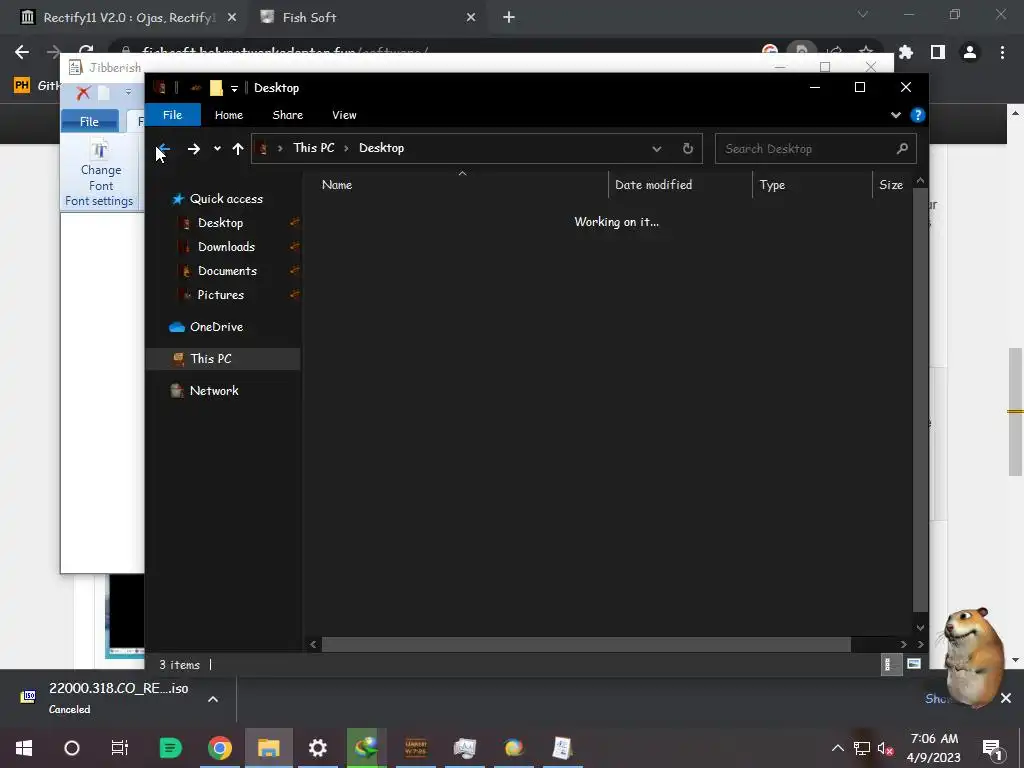Go back in File Explorer navigation
1024x768 pixels.
164,149
